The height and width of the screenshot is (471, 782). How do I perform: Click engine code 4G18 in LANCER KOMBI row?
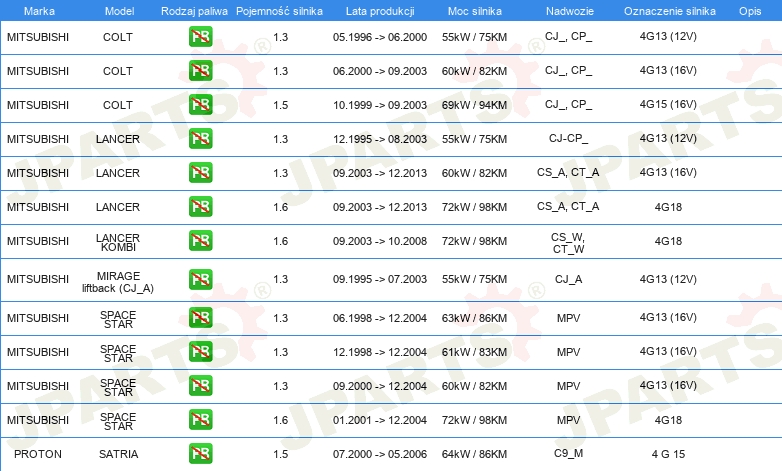coord(668,241)
